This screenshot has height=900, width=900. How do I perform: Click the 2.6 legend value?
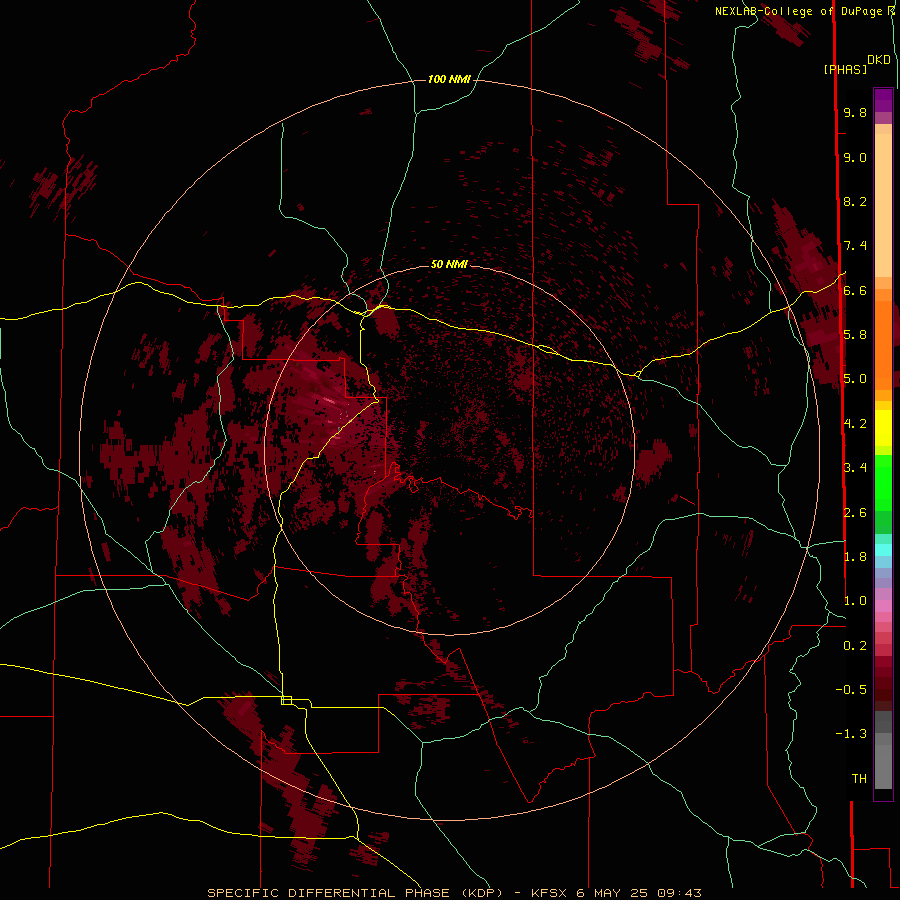(855, 512)
